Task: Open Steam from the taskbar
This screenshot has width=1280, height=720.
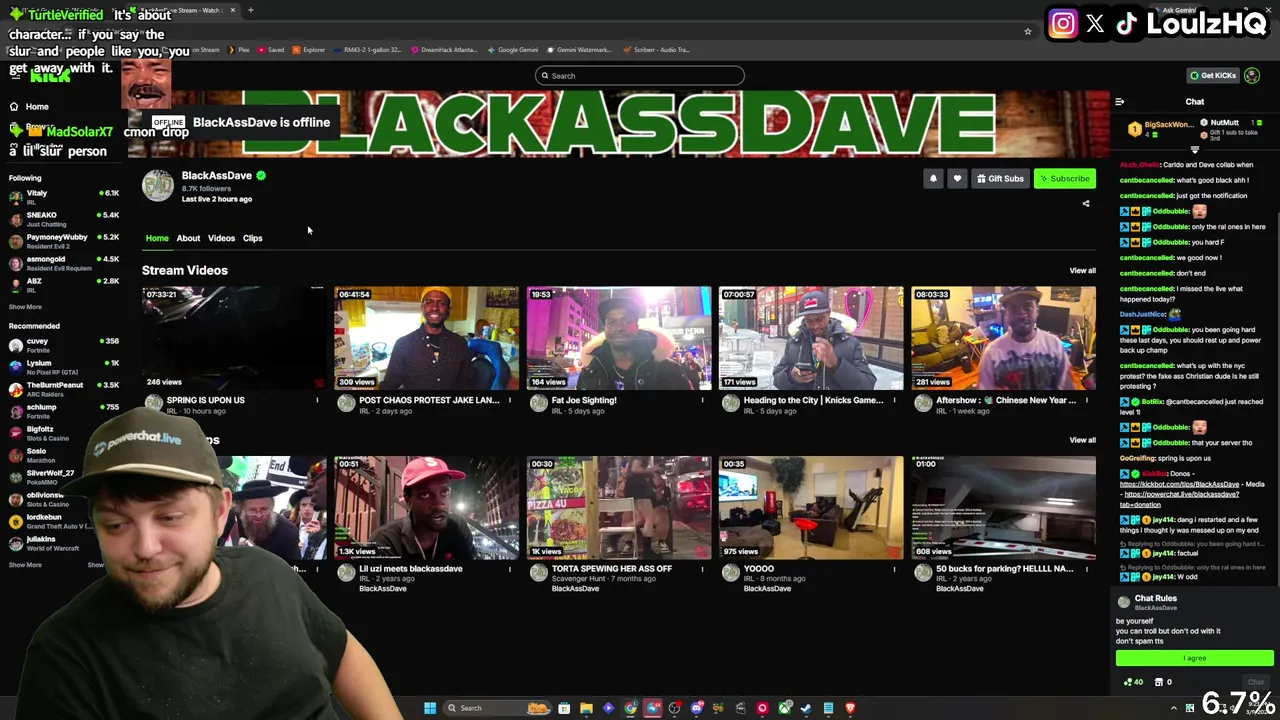Action: [806, 708]
